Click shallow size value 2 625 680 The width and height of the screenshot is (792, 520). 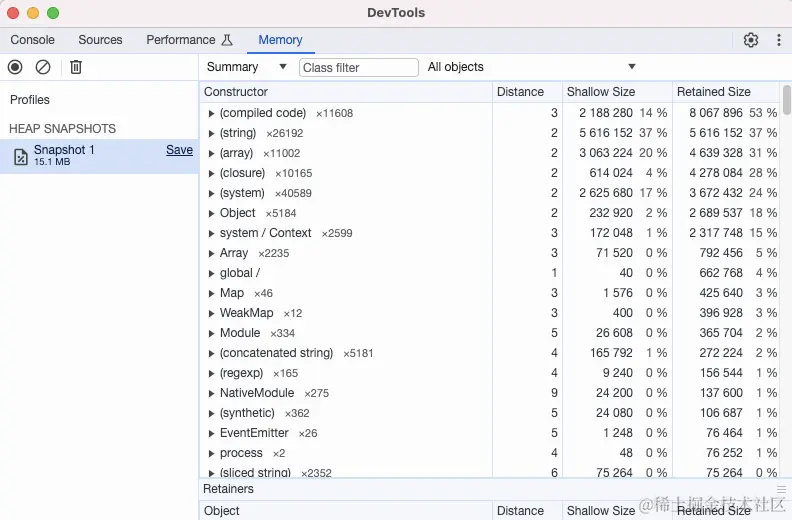(x=606, y=193)
